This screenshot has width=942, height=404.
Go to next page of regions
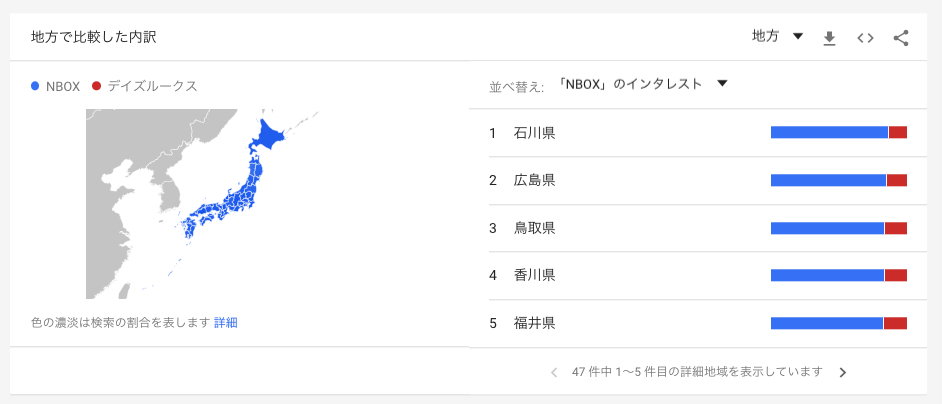[x=842, y=372]
